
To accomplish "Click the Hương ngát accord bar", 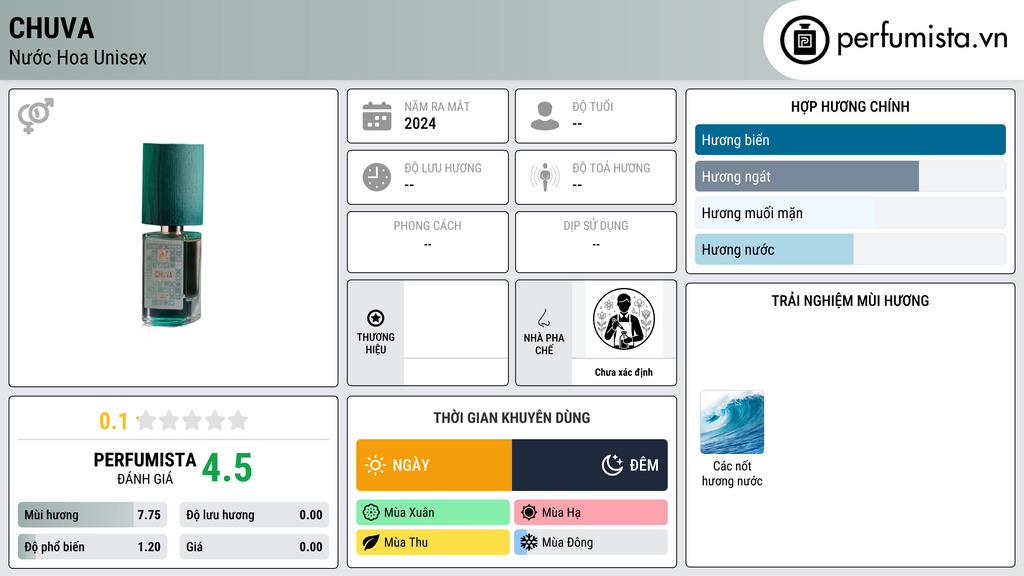I will click(850, 176).
